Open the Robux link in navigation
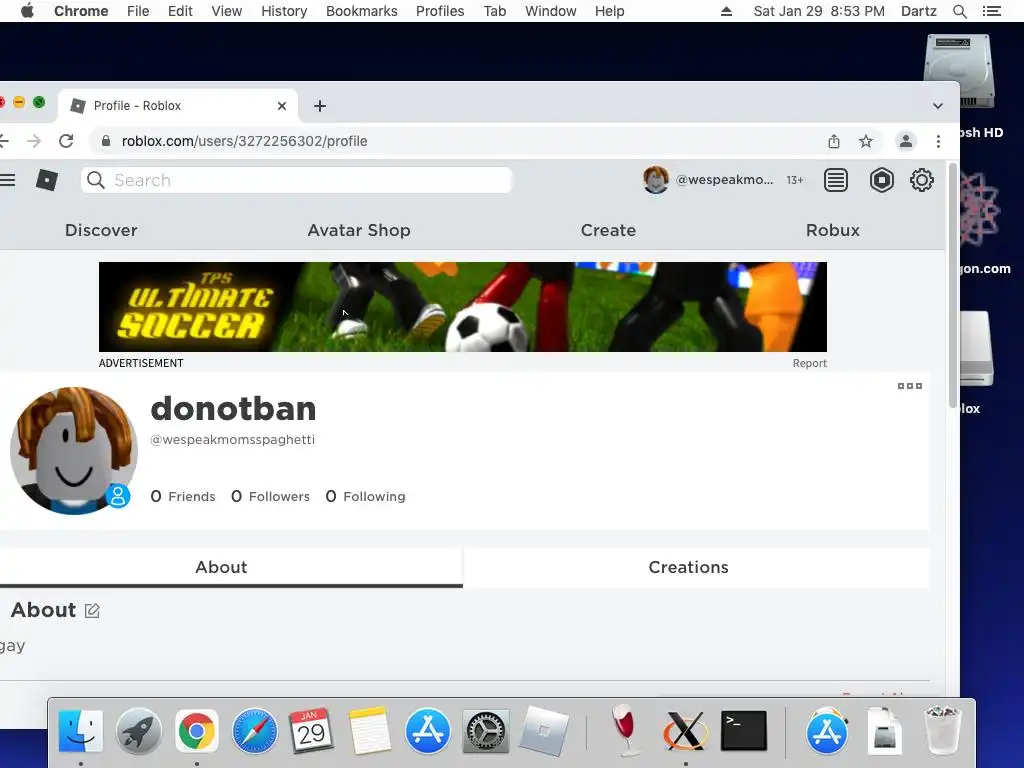 coord(833,230)
